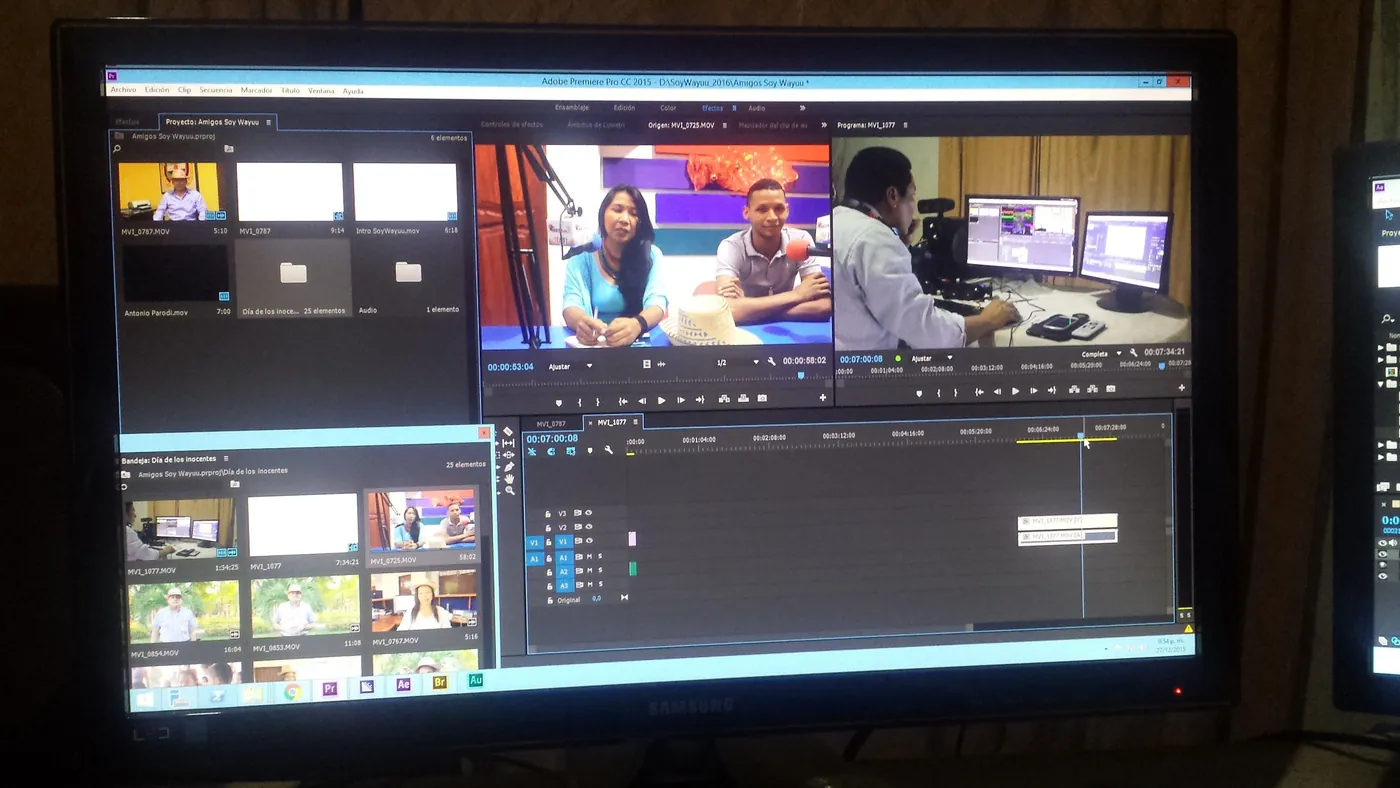Switch to the Color workspace tab
Image resolution: width=1400 pixels, height=788 pixels.
click(x=668, y=108)
